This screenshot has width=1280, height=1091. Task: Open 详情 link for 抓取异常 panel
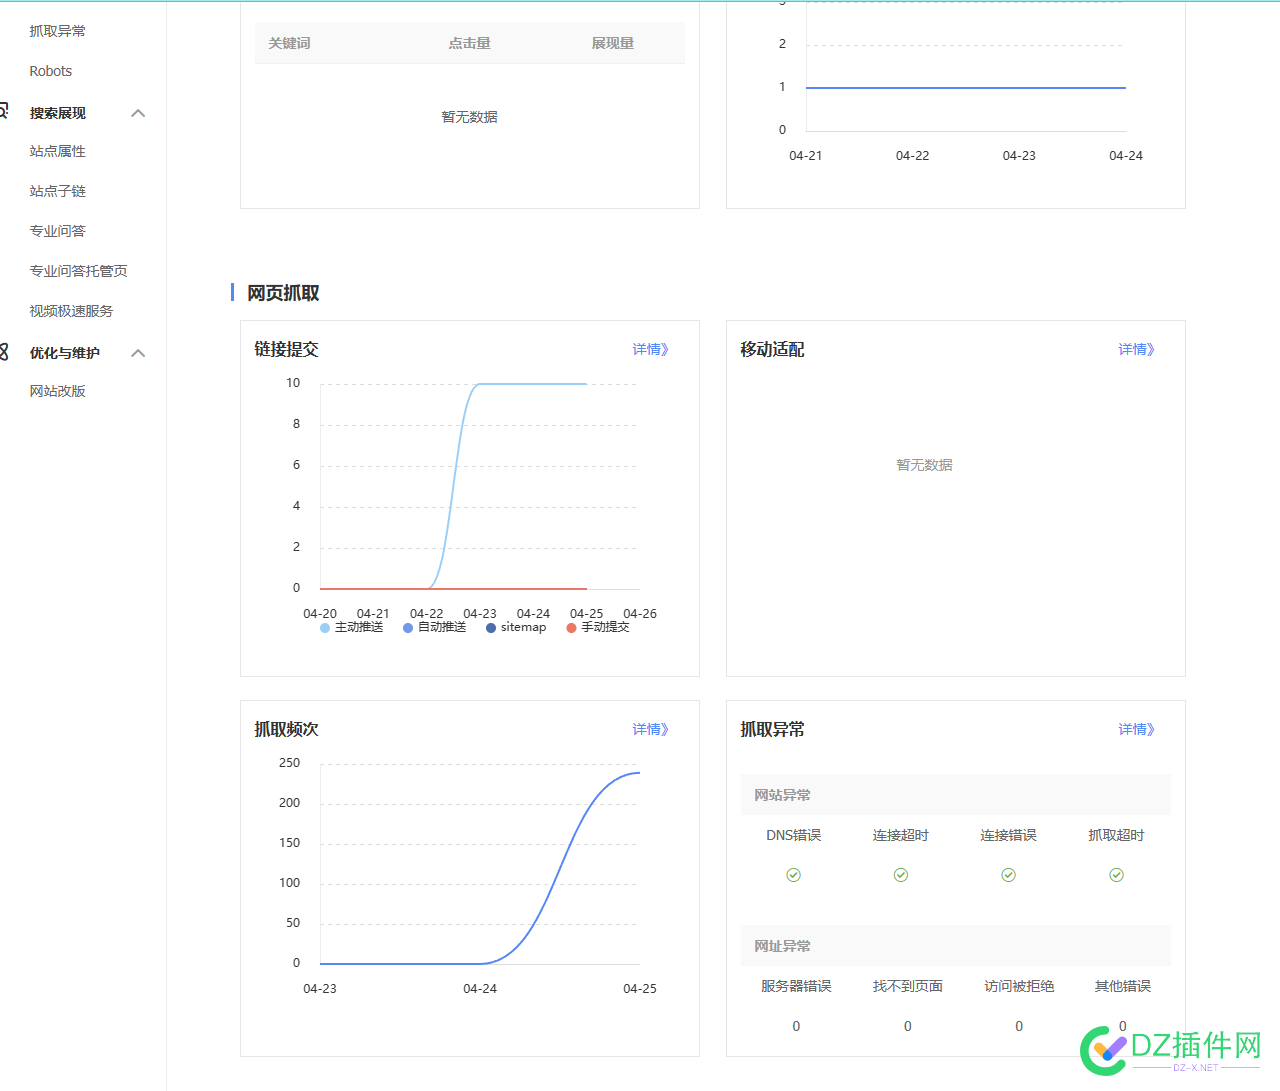point(1136,729)
